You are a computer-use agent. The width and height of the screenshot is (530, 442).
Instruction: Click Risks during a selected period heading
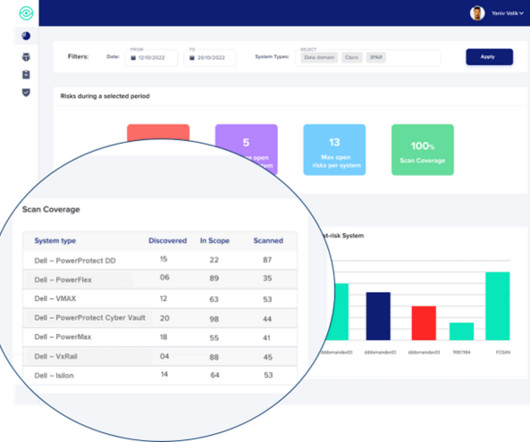coord(105,96)
